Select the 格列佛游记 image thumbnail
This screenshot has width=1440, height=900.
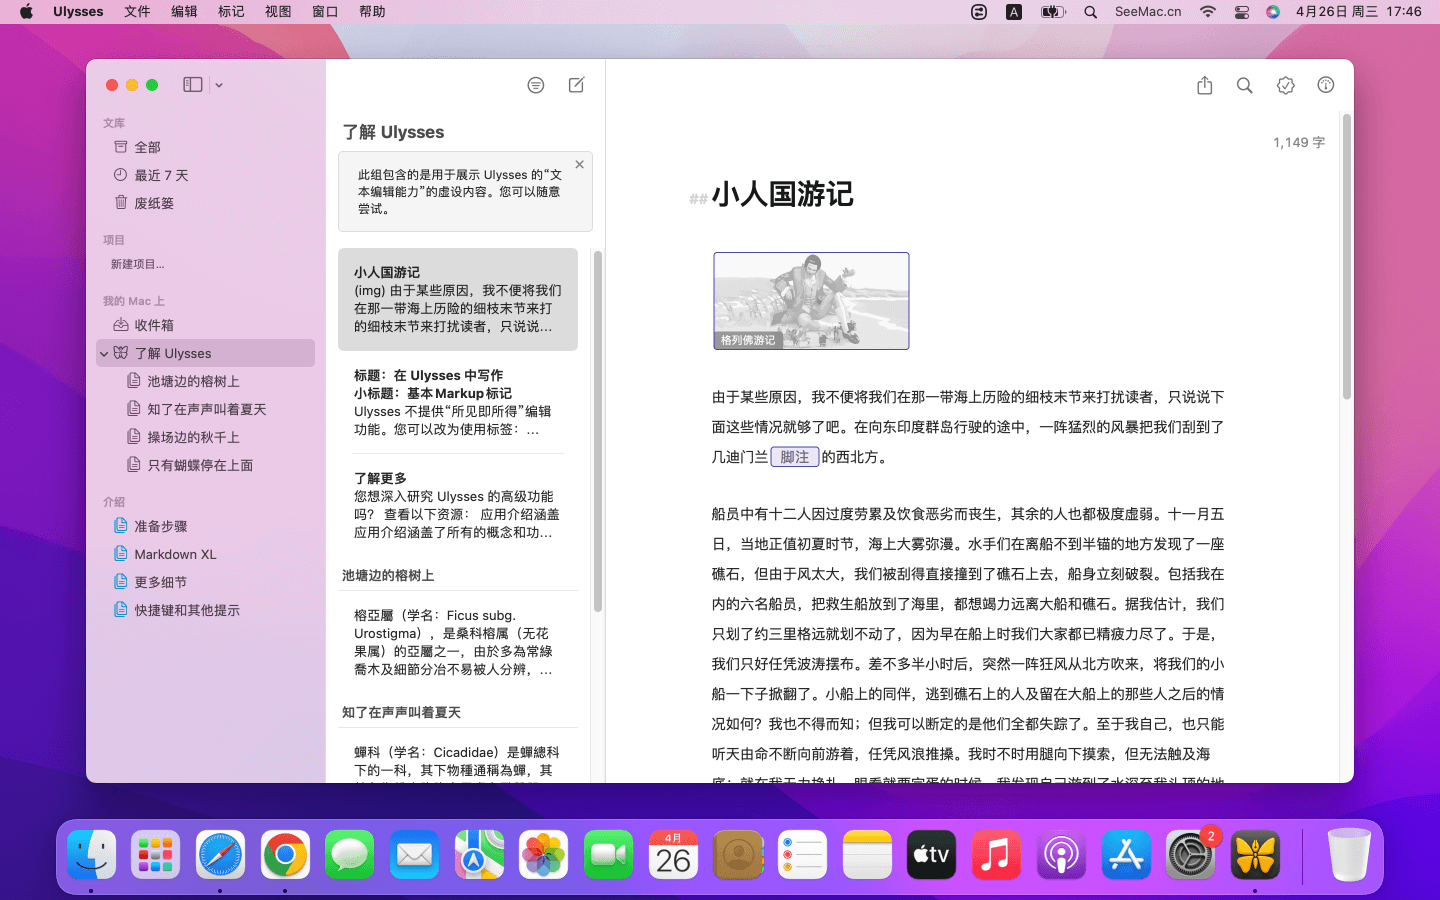click(811, 301)
